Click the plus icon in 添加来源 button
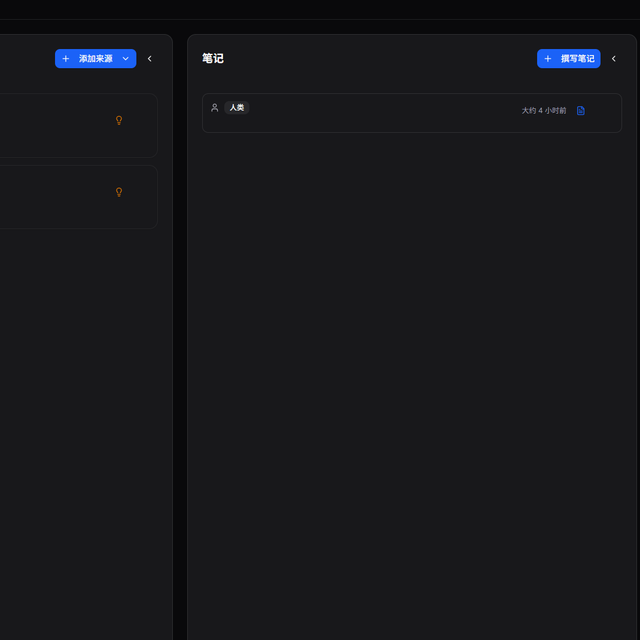This screenshot has width=640, height=640. [x=65, y=59]
